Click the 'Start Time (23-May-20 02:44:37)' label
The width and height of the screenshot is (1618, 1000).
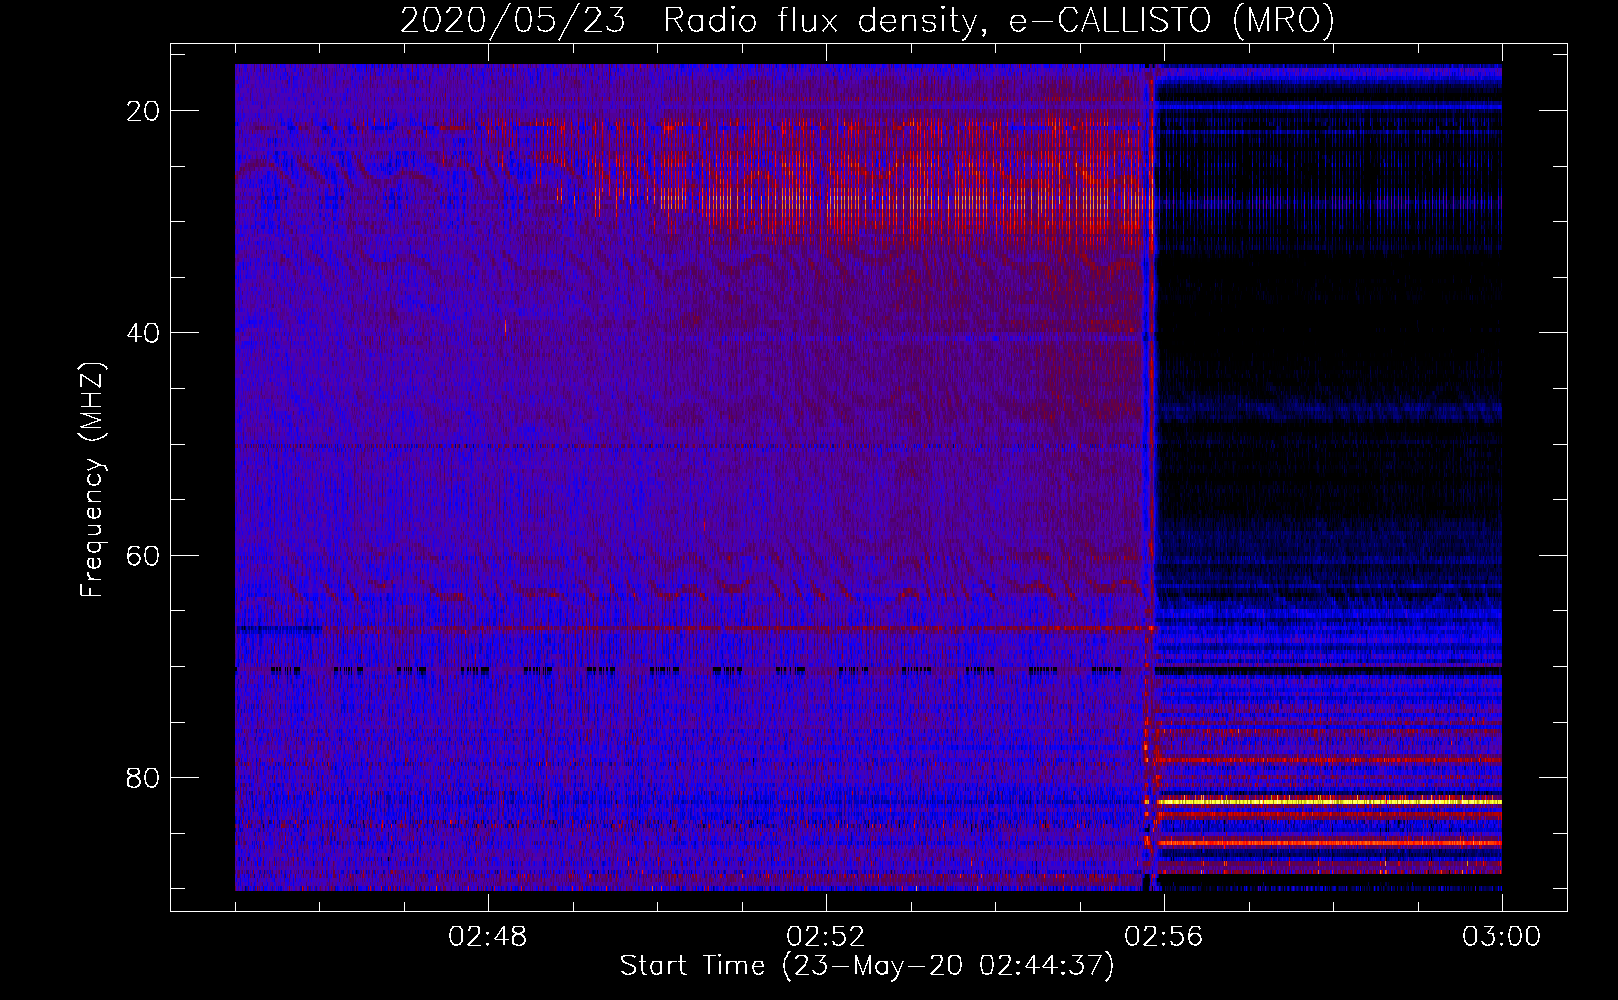[x=867, y=966]
